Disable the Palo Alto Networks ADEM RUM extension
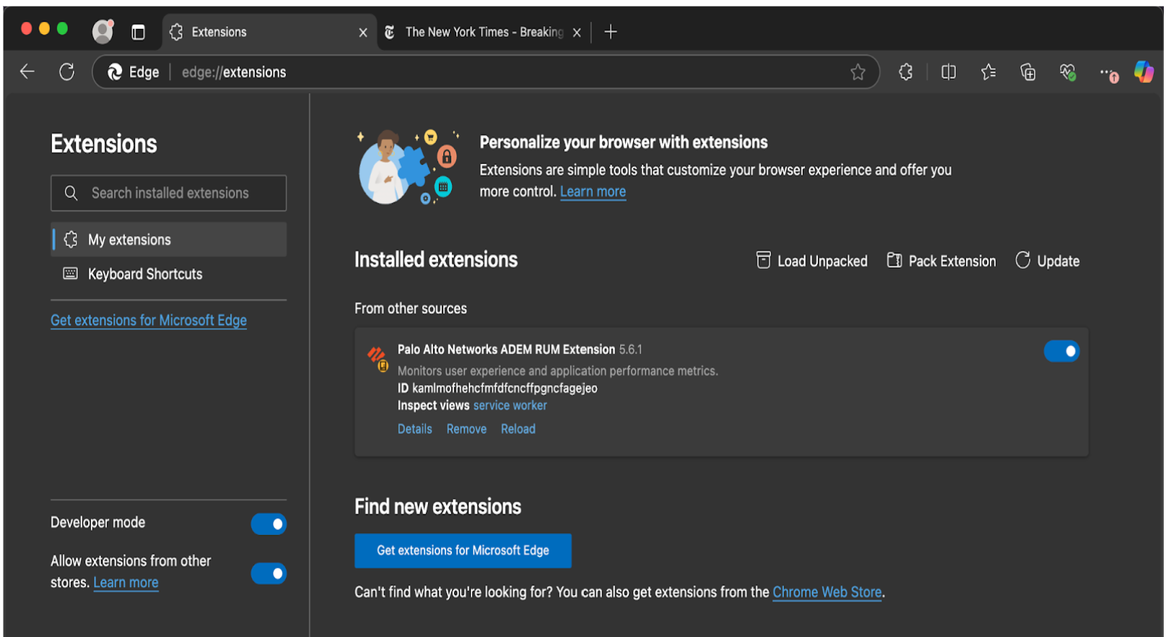Viewport: 1166px width, 637px height. (1061, 351)
